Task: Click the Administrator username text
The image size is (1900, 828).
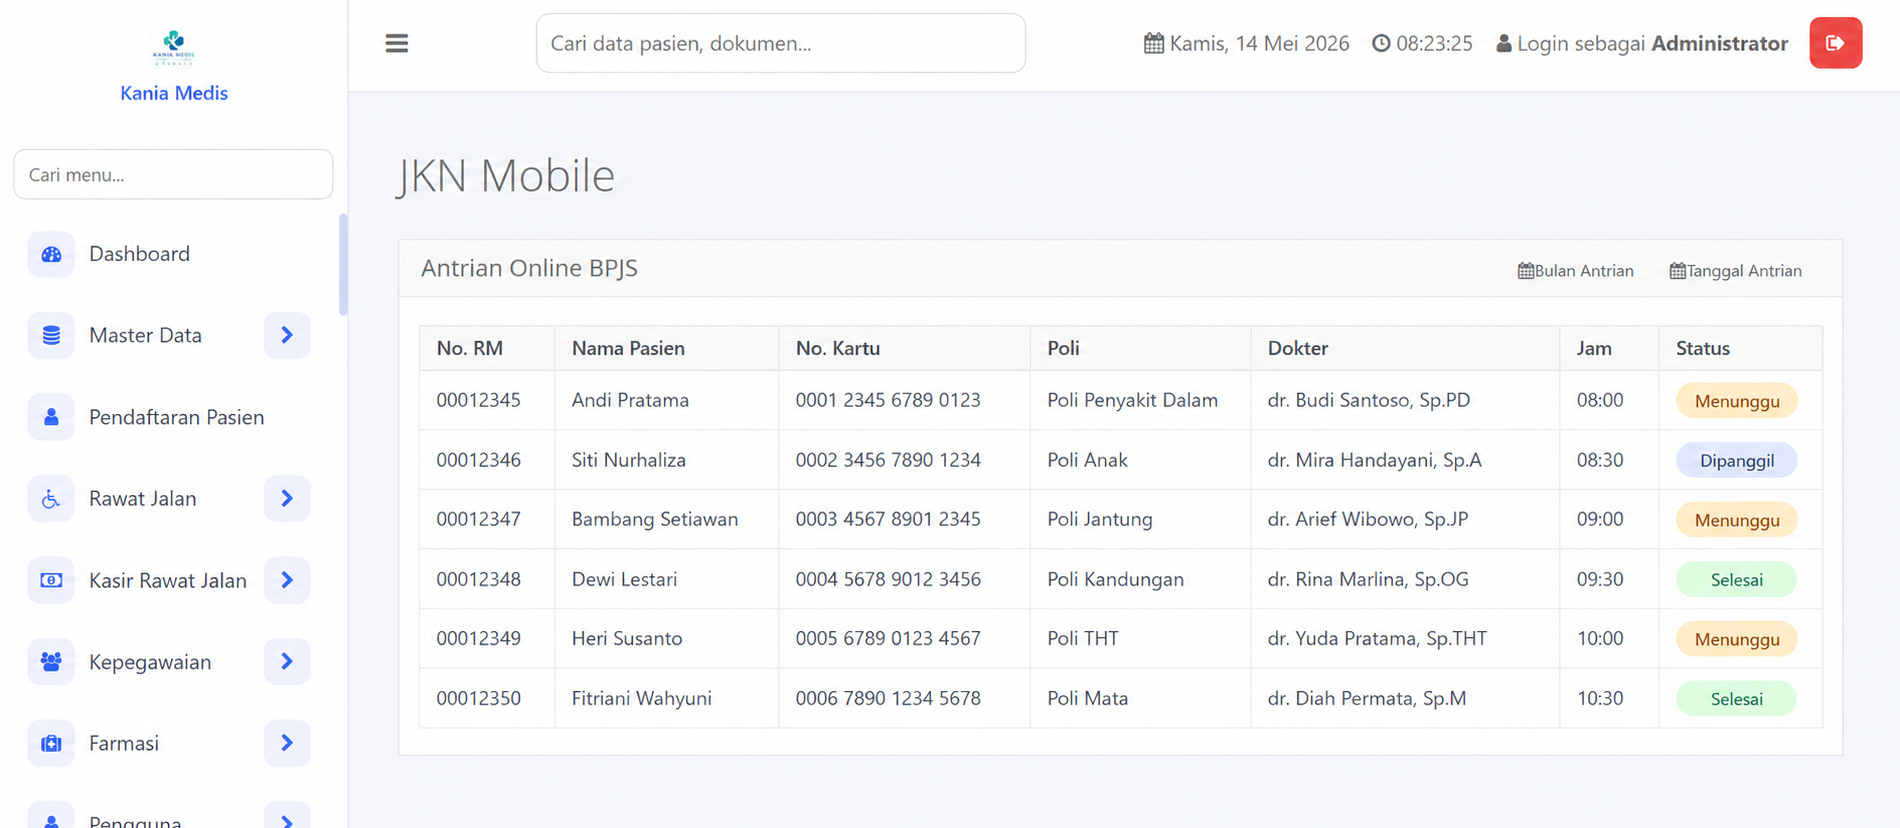Action: [1719, 43]
